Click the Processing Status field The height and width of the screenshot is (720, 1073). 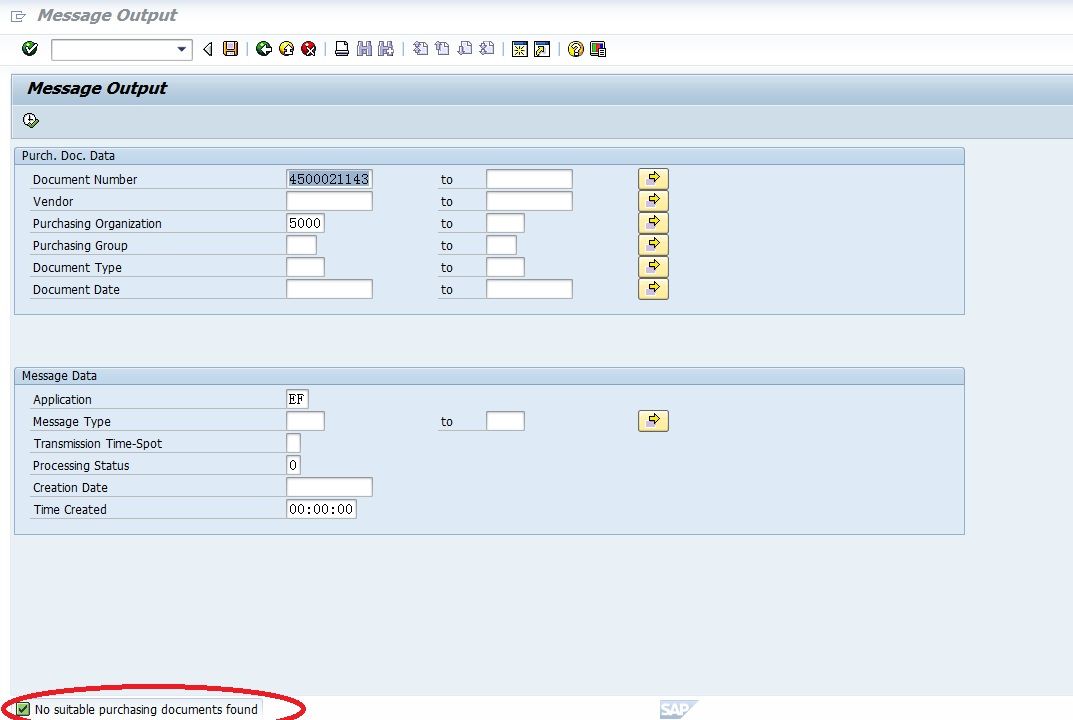pyautogui.click(x=293, y=465)
